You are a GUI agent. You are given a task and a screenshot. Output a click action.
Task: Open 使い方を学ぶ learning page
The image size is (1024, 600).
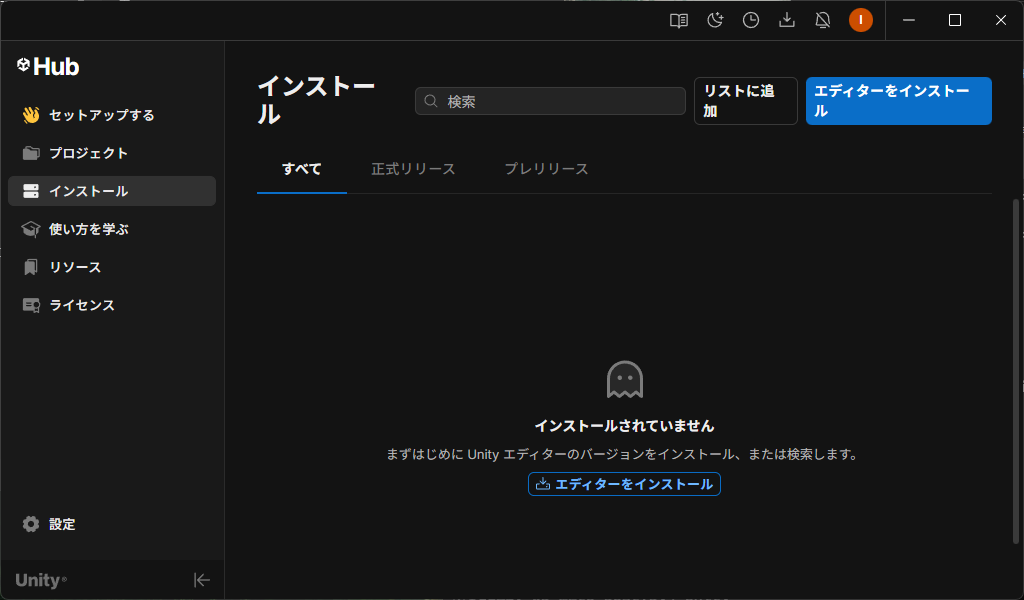coord(88,229)
